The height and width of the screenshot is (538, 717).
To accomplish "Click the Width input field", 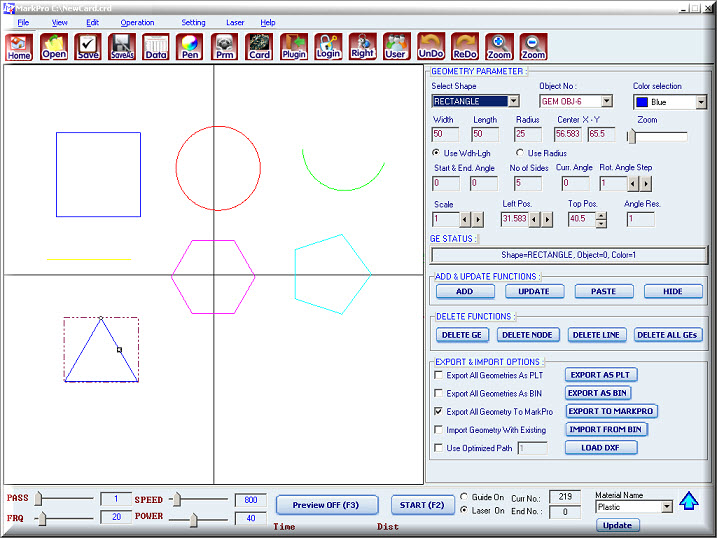I will click(445, 134).
